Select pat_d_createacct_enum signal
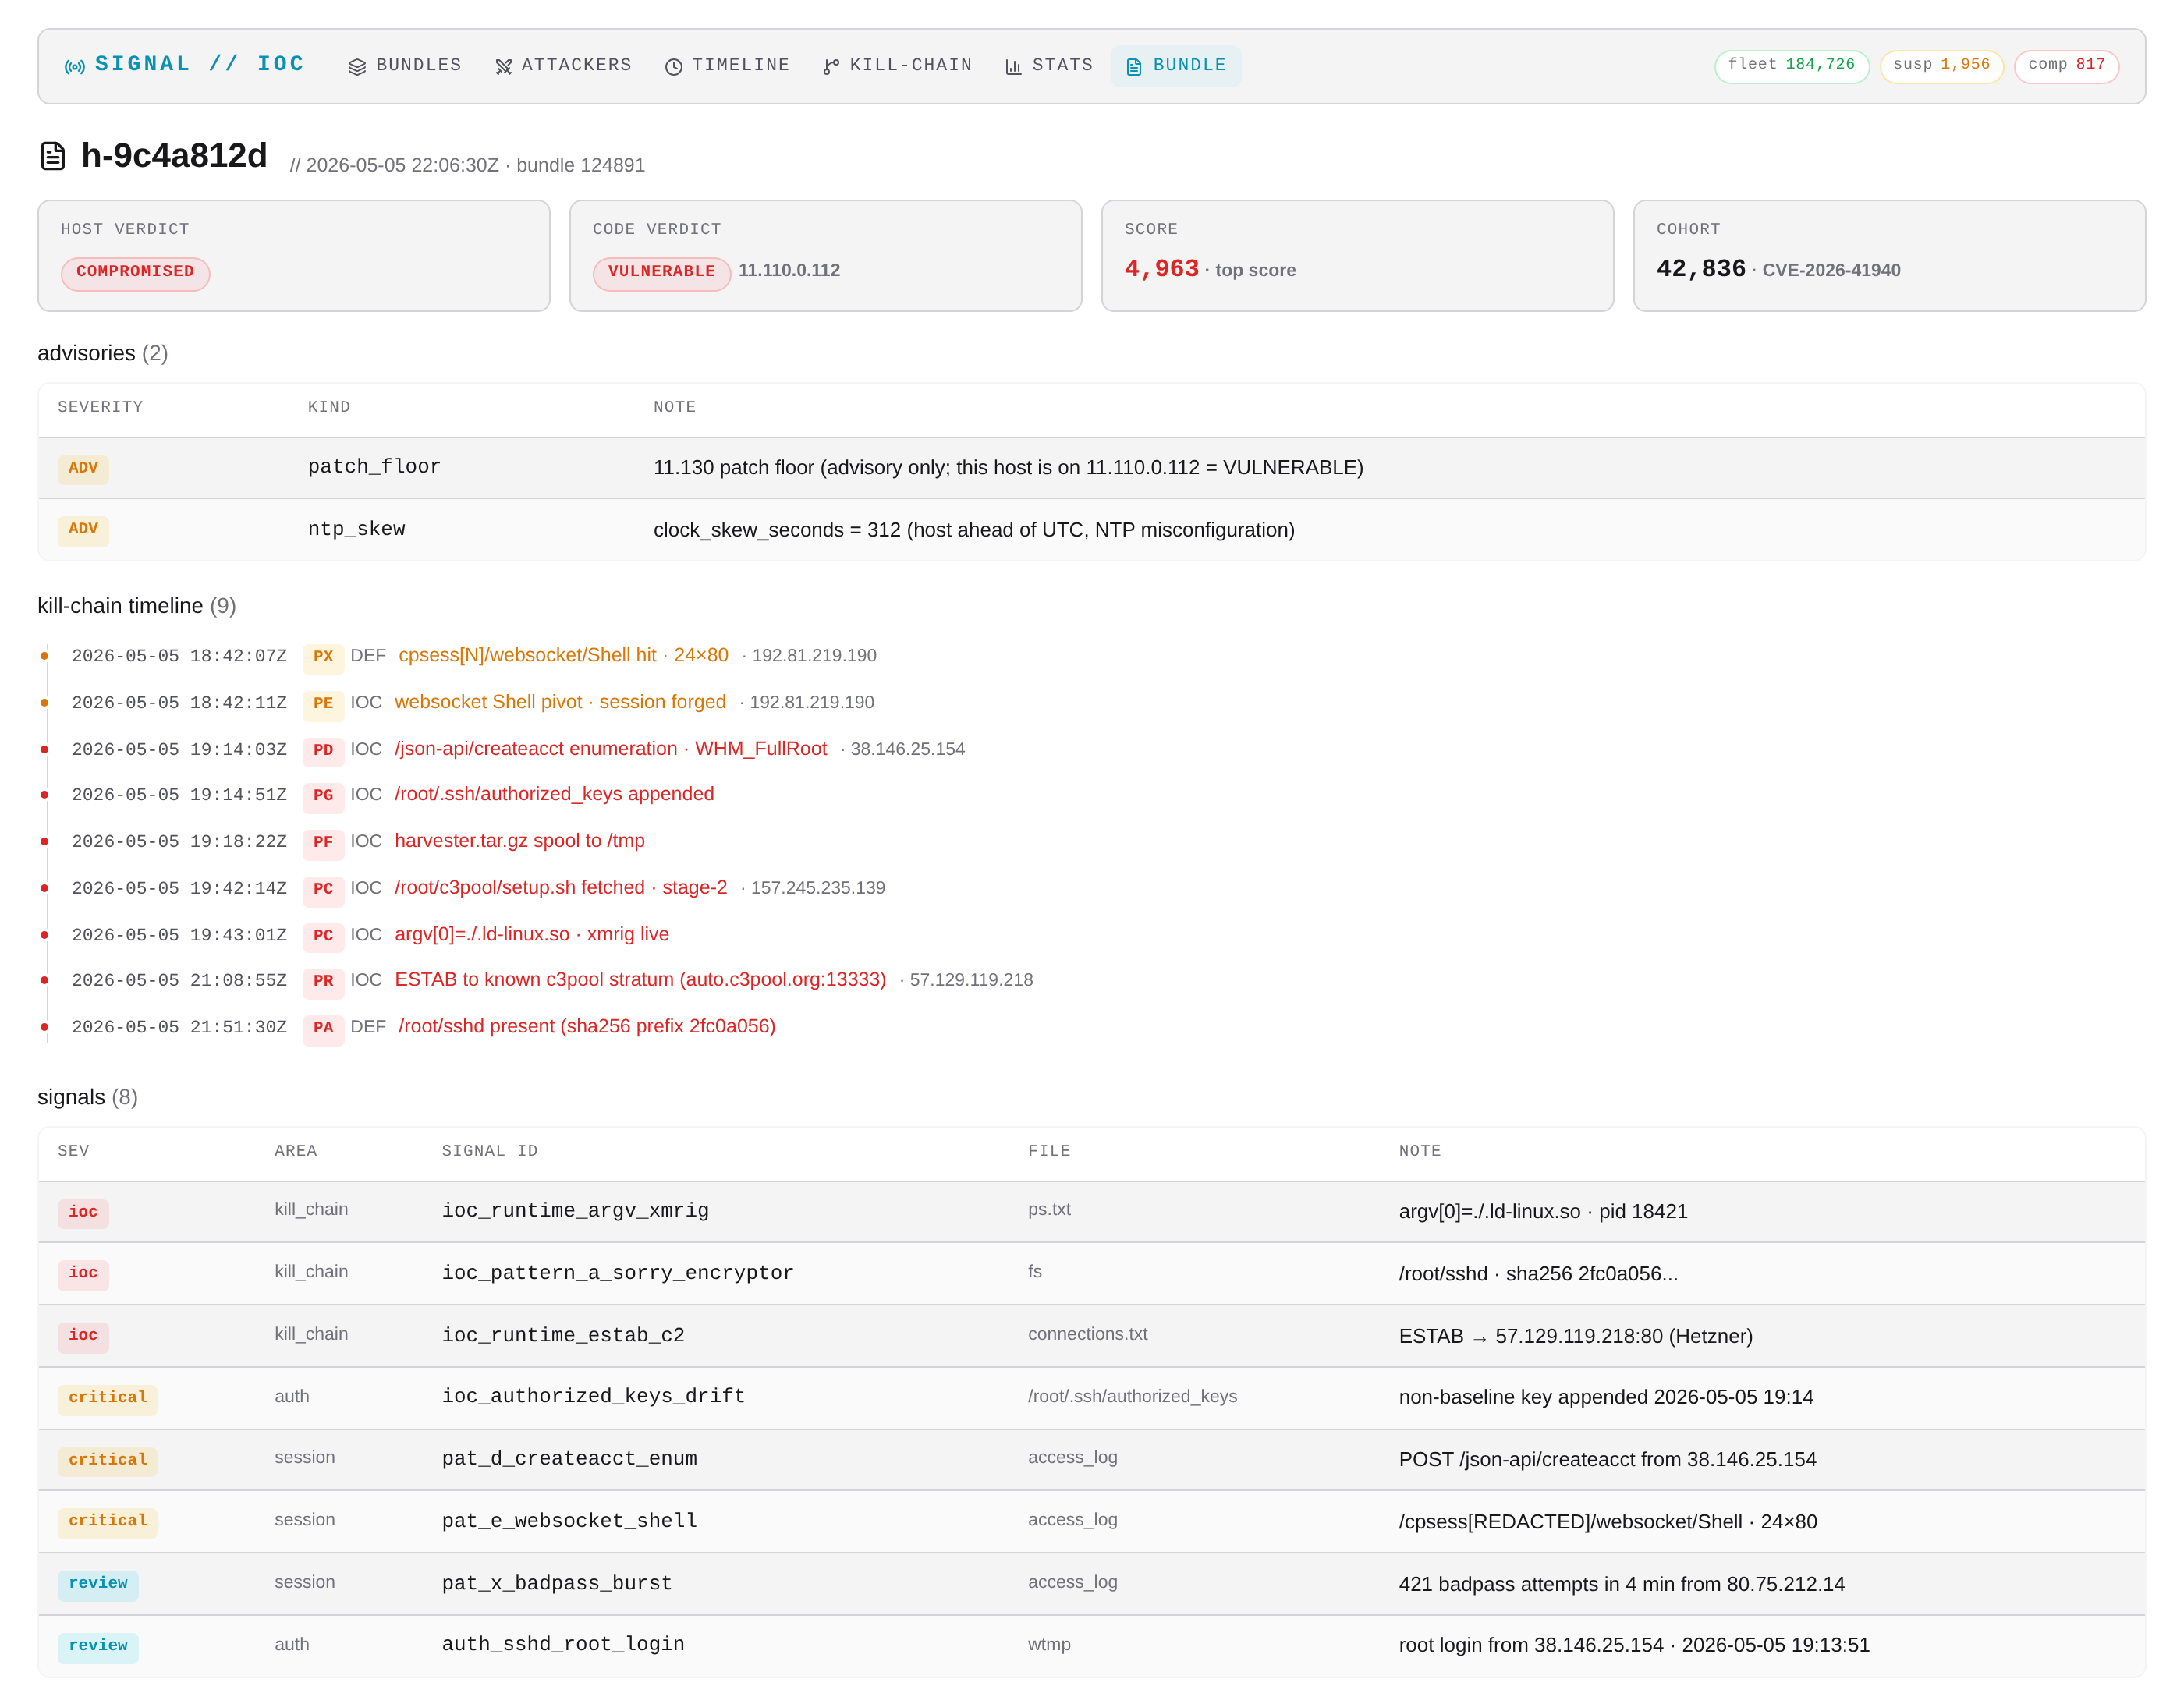The height and width of the screenshot is (1686, 2184). point(1092,1459)
